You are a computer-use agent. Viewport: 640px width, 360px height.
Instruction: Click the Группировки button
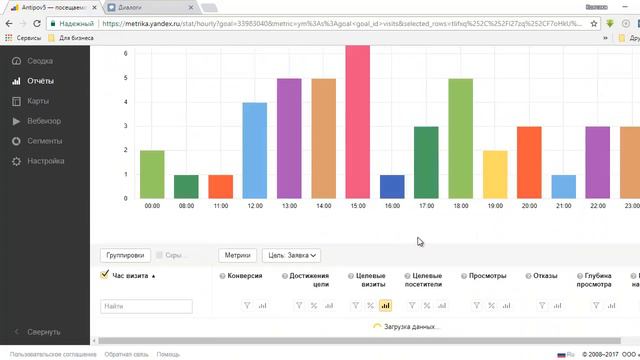tap(125, 255)
